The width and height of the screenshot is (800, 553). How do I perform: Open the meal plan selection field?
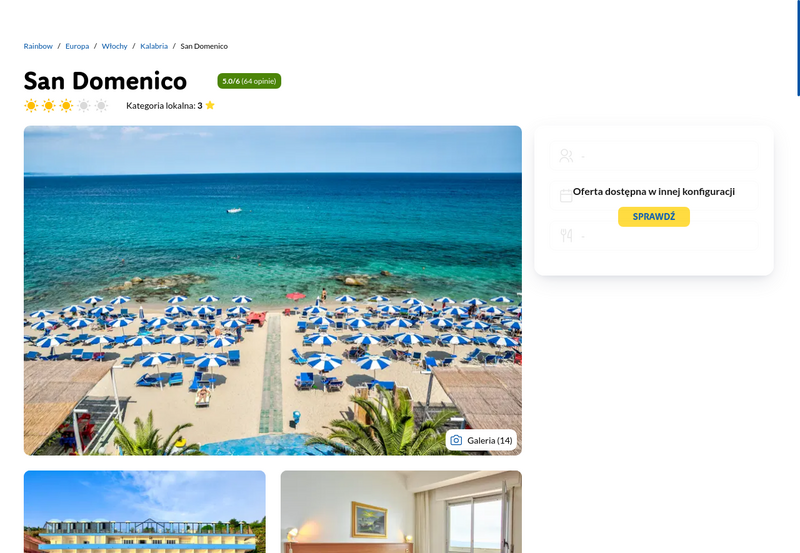[x=654, y=236]
